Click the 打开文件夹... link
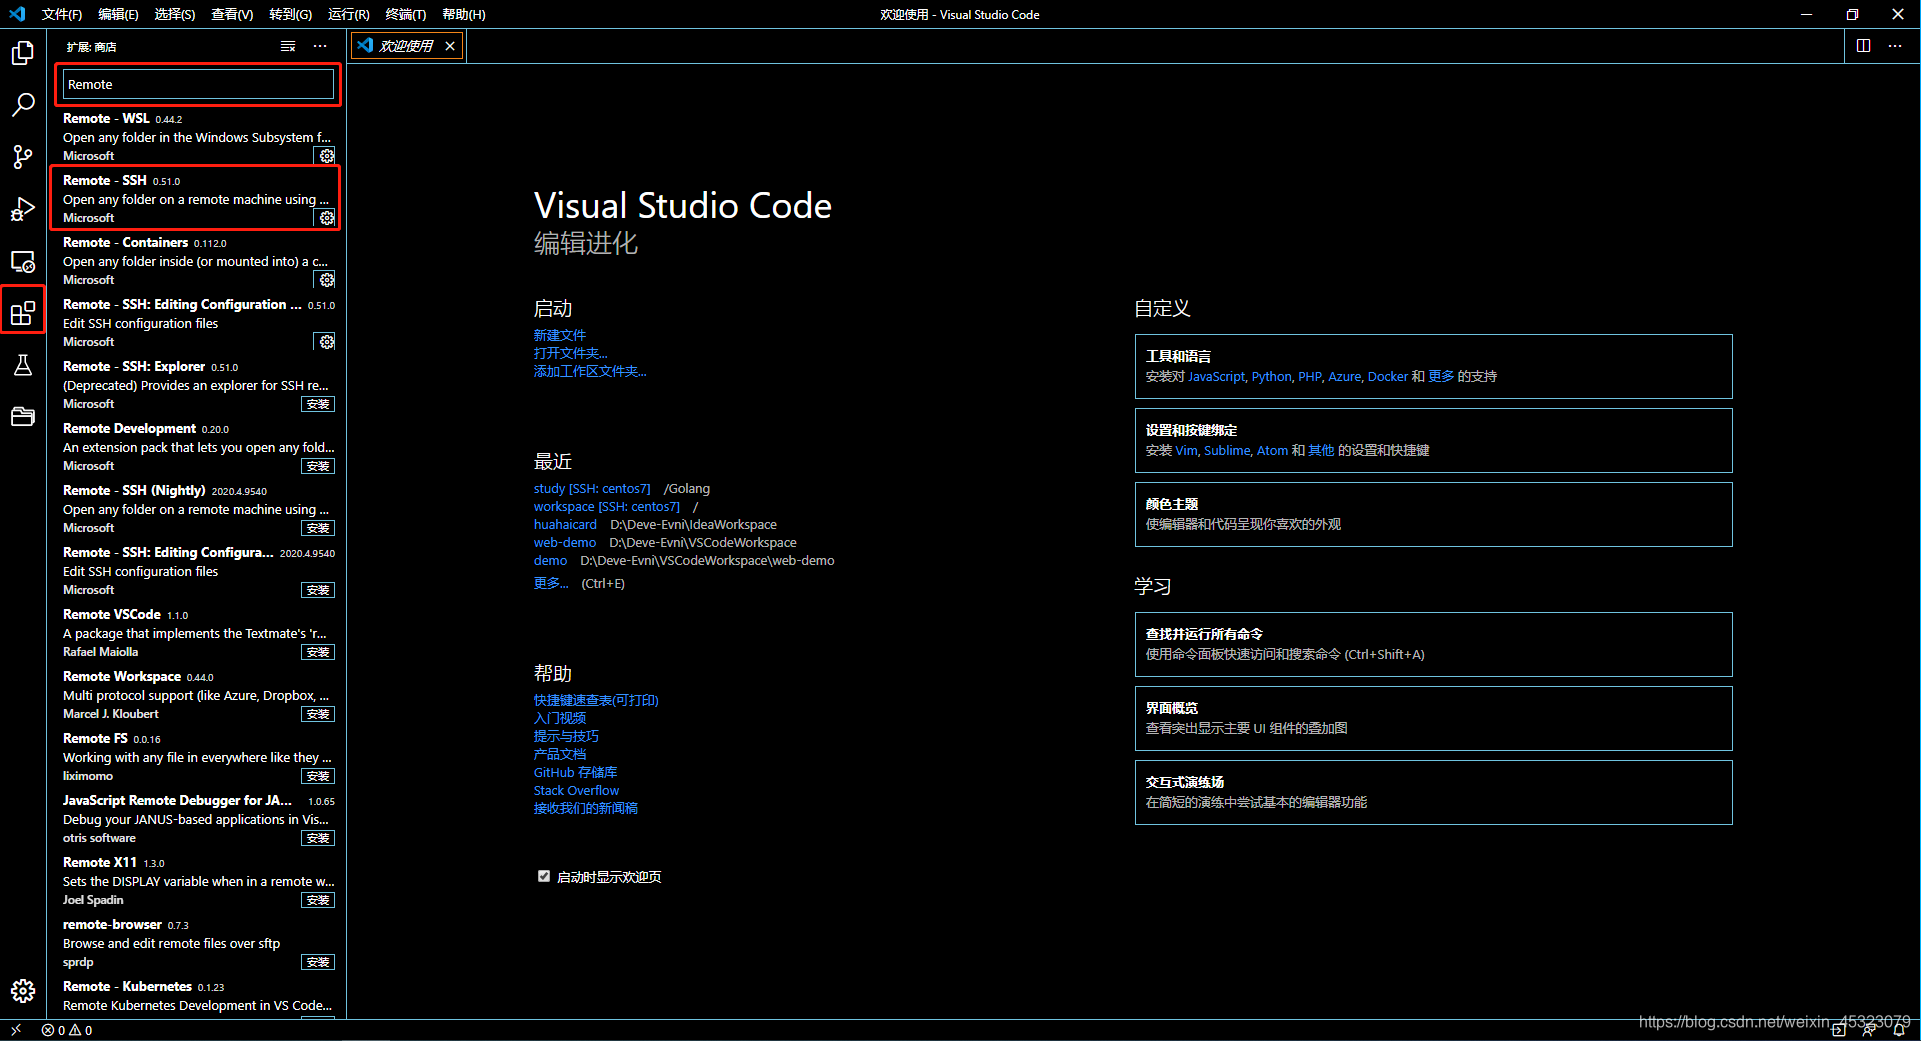Screen dimensions: 1921x1041 [x=570, y=353]
